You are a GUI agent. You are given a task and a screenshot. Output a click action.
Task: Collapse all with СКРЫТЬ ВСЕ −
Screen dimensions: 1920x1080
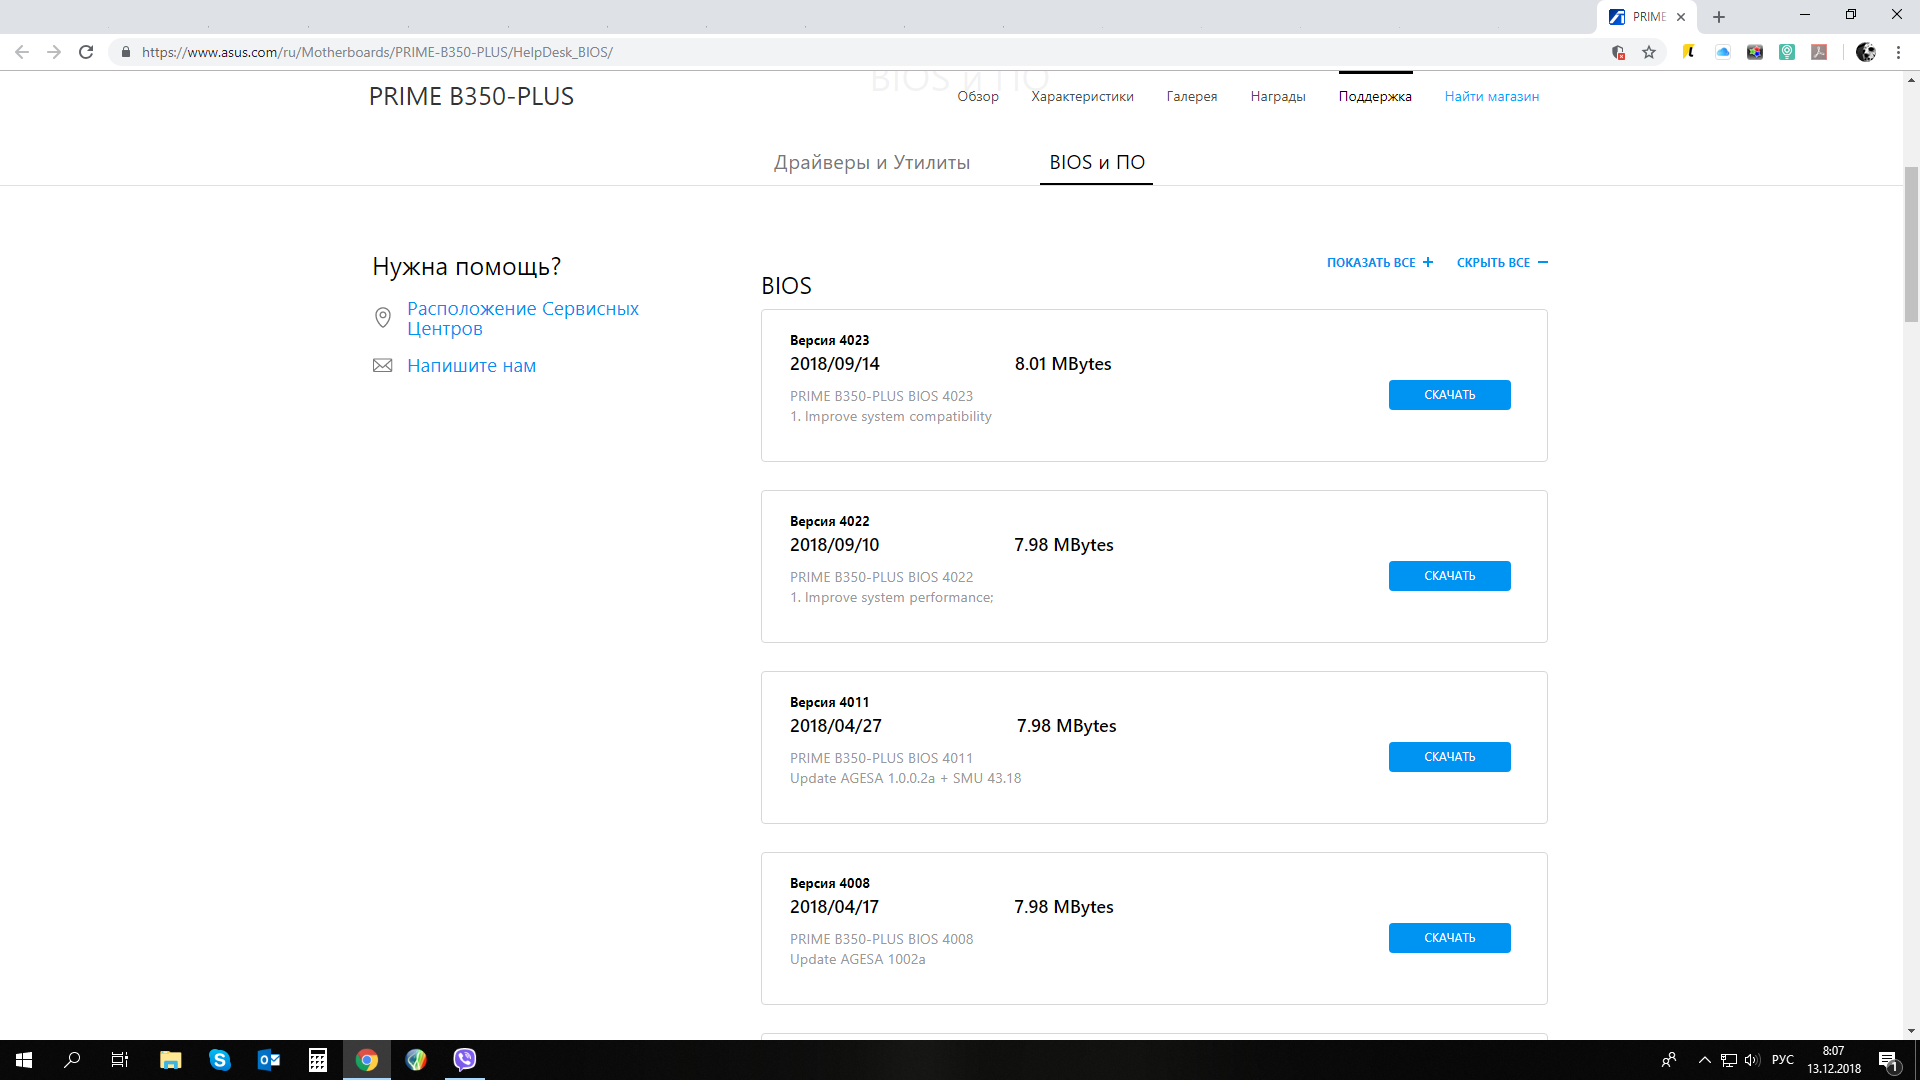point(1501,262)
